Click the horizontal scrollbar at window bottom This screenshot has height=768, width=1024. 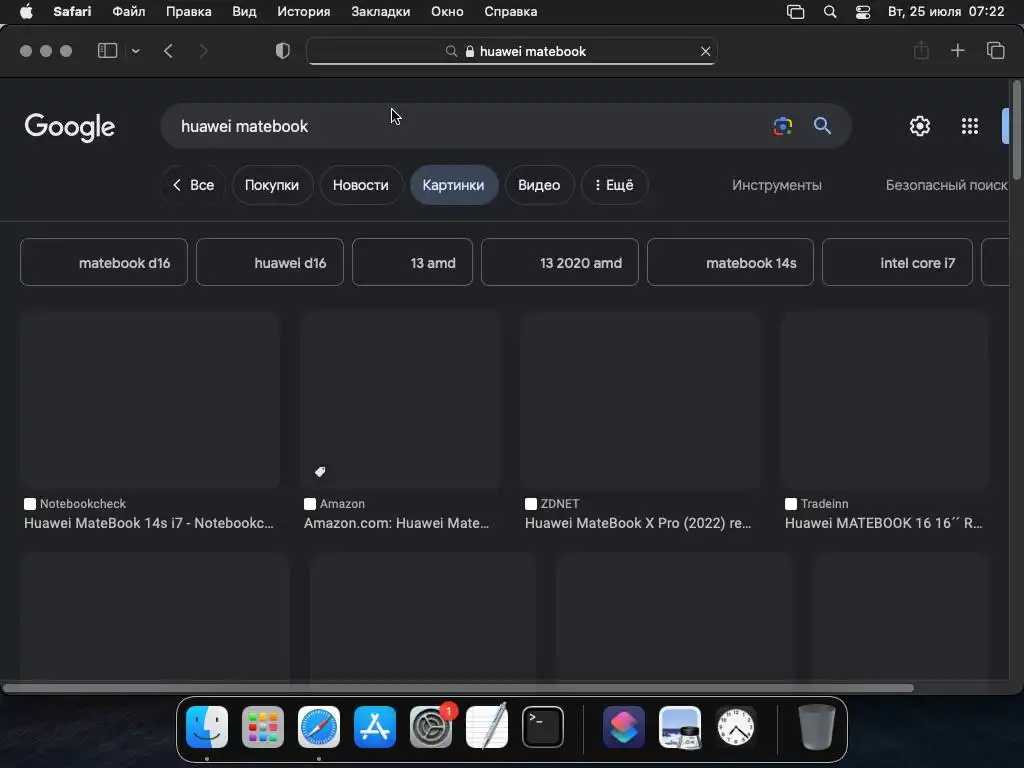click(x=458, y=688)
